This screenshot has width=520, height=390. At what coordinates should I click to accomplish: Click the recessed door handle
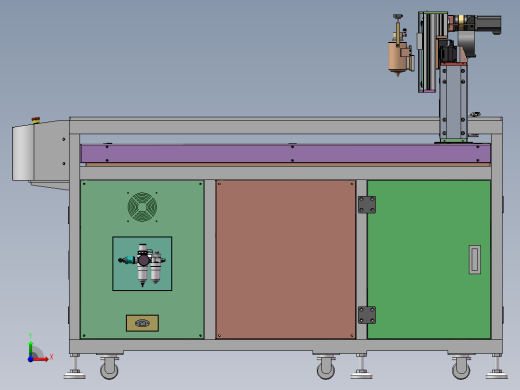(475, 260)
